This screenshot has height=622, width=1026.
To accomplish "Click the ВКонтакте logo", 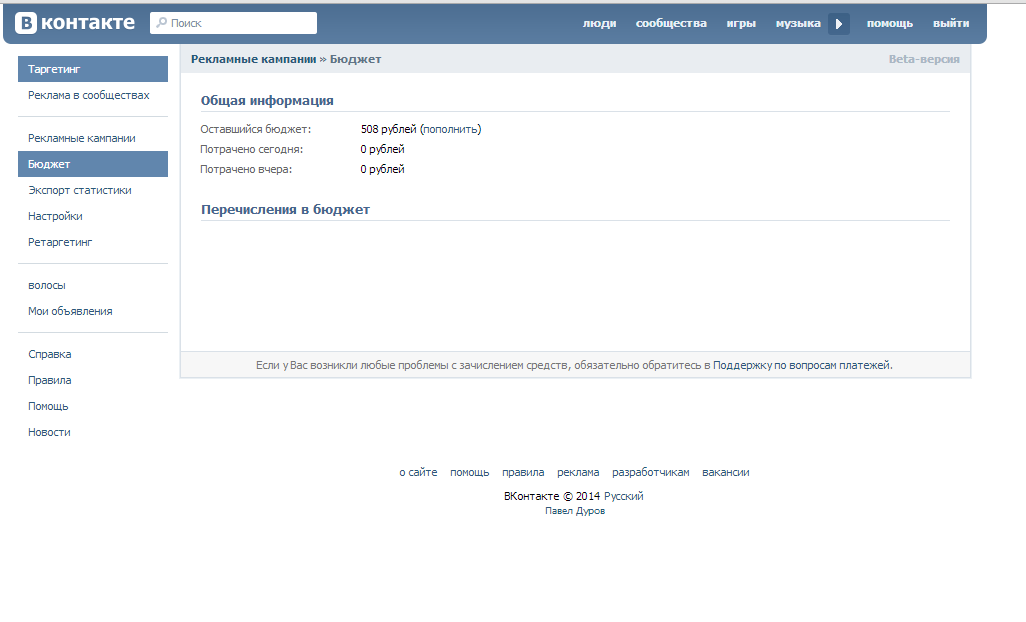I will 75,23.
